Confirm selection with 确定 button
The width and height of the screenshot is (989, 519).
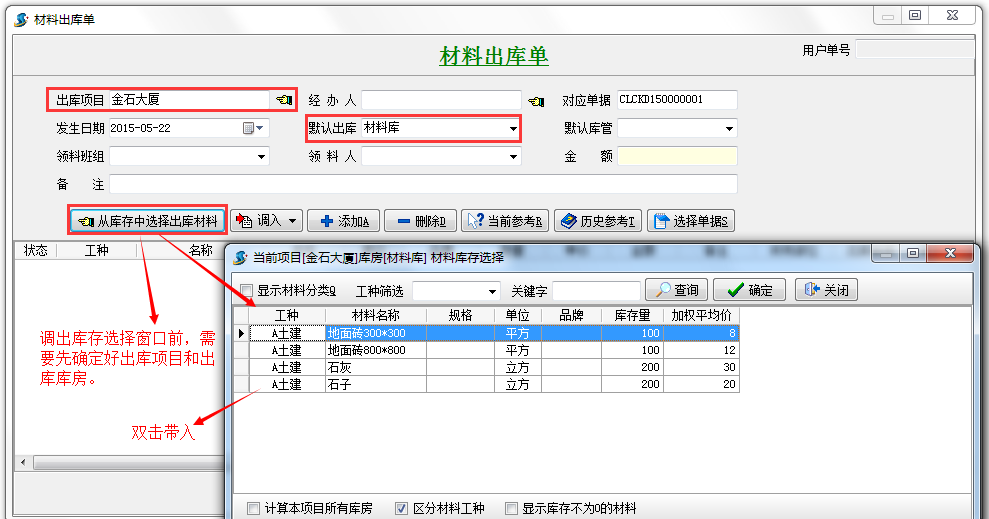point(750,290)
